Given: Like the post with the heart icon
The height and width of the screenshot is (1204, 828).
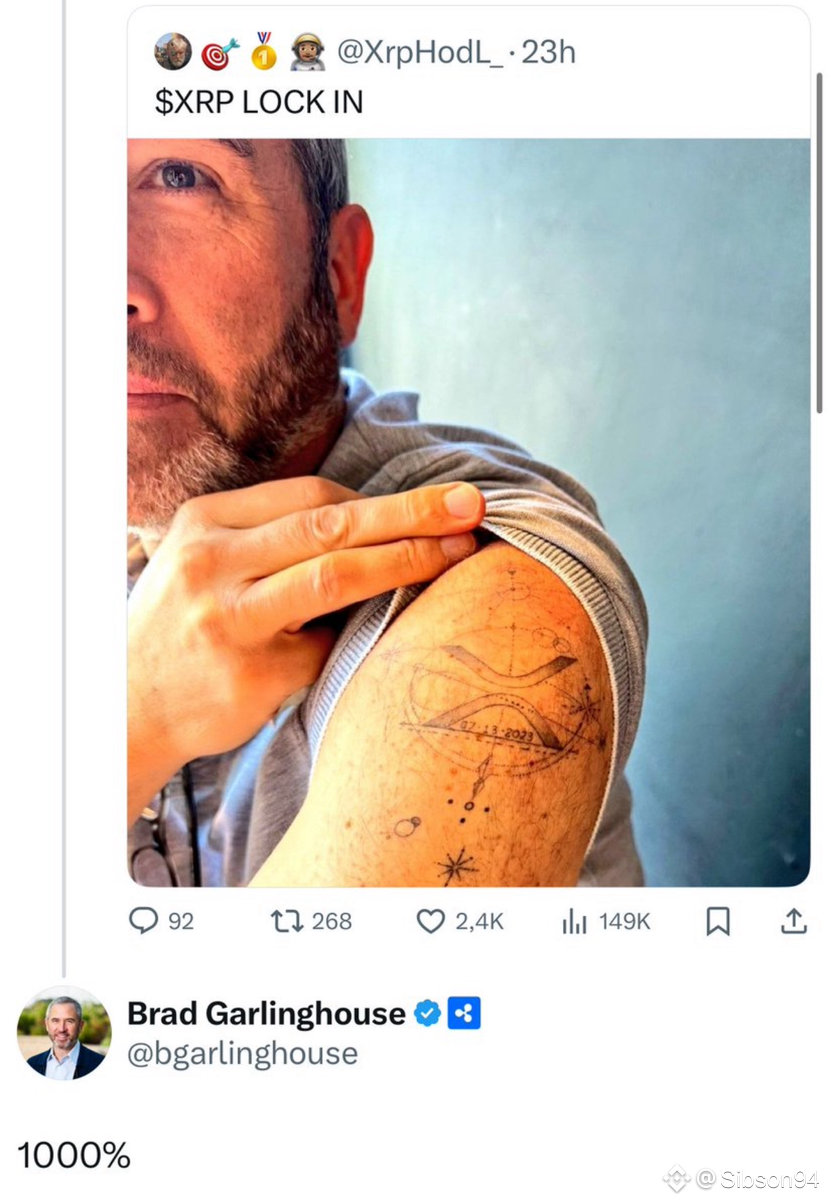Looking at the screenshot, I should pos(430,920).
